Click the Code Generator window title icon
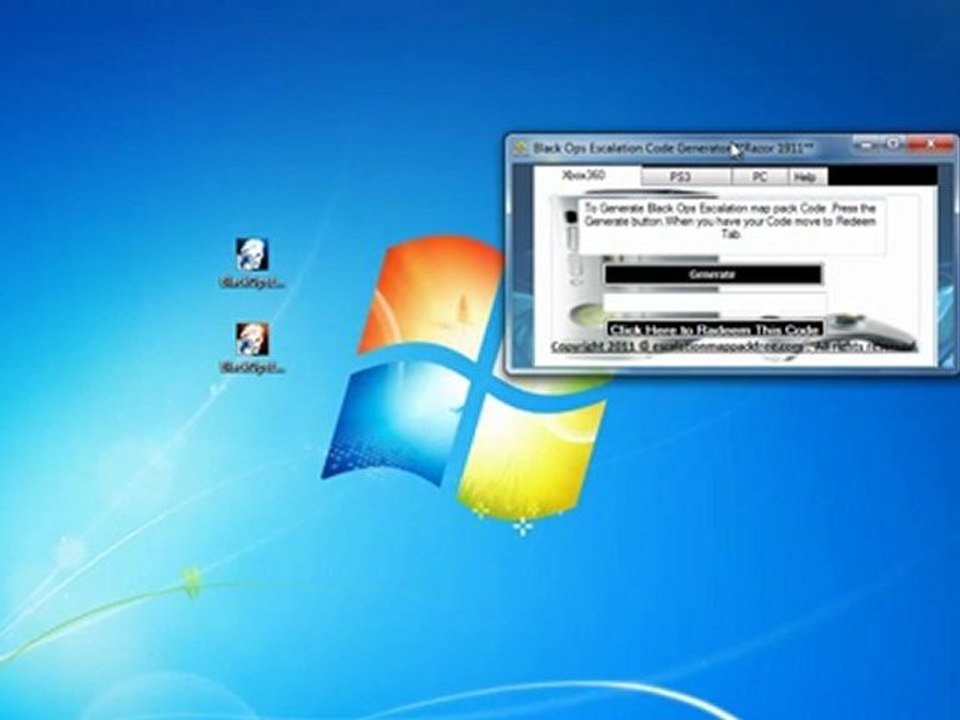Image resolution: width=960 pixels, height=720 pixels. 521,148
